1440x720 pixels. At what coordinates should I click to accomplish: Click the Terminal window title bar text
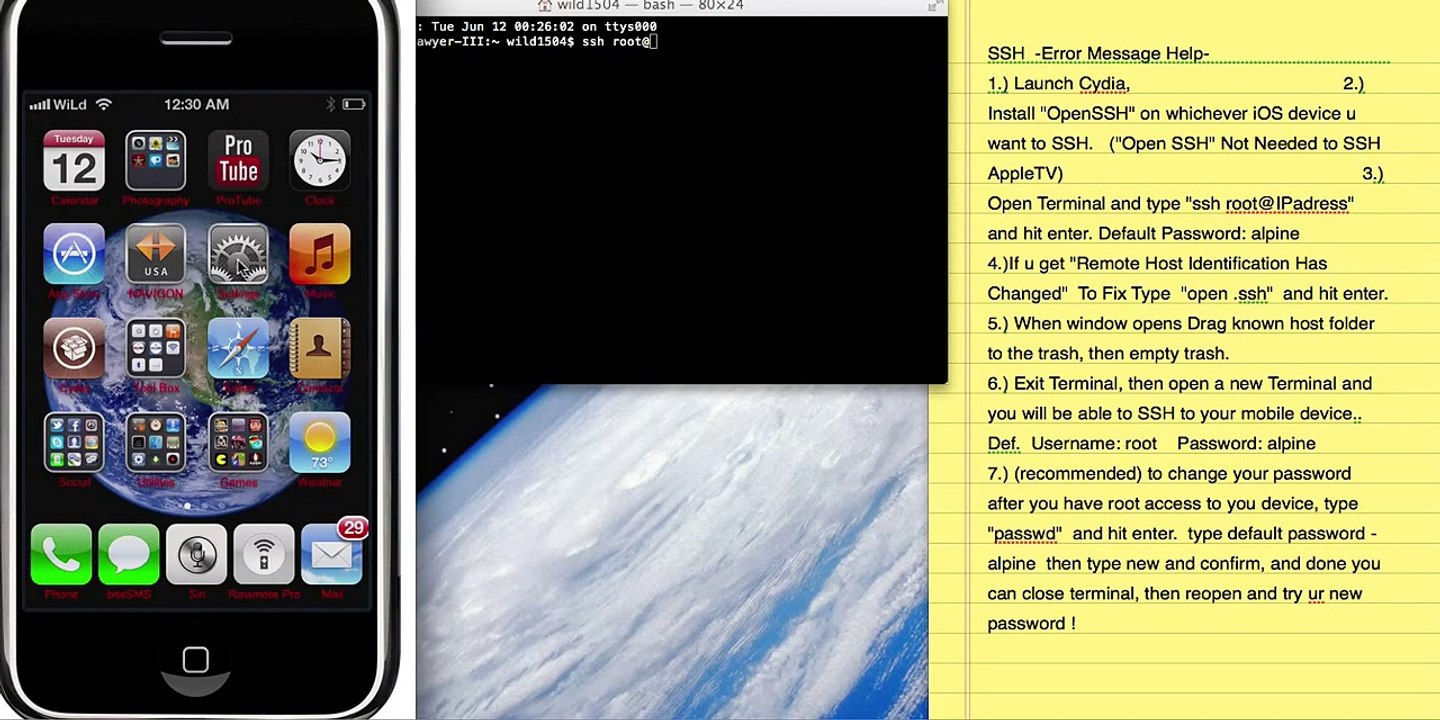click(650, 5)
